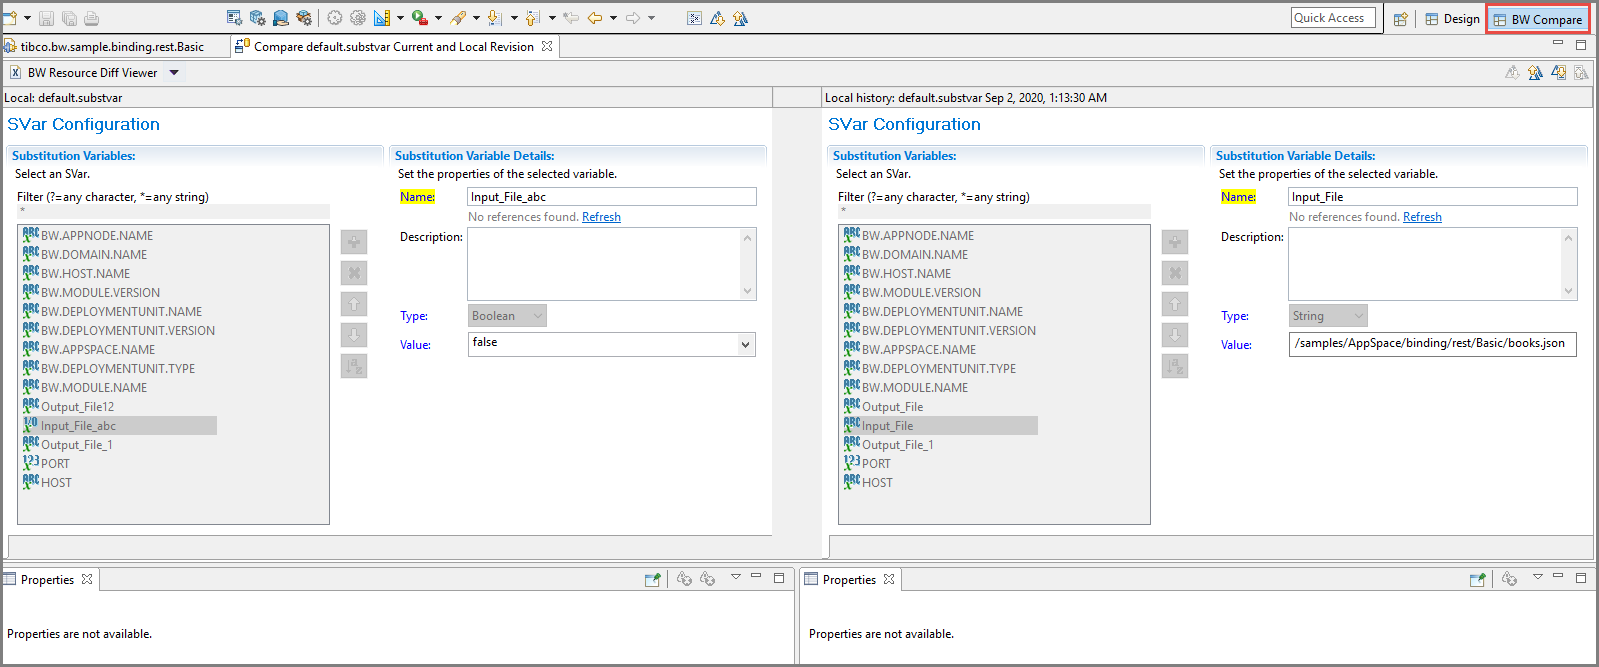Click the print icon in the toolbar

point(91,18)
